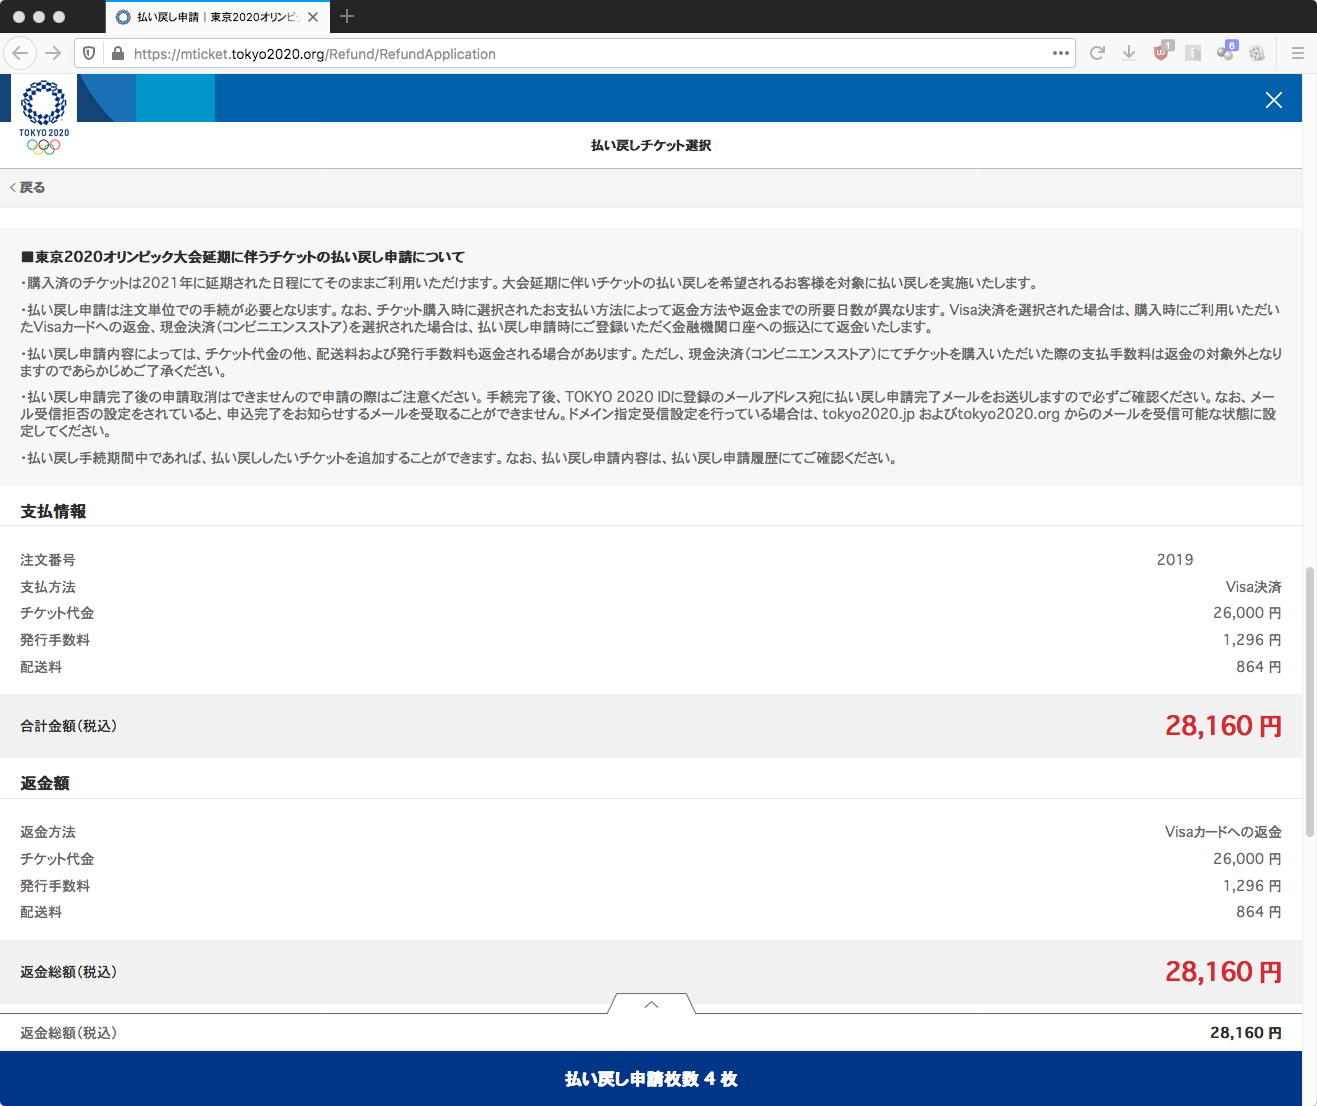
Task: Open the downloads arrow icon
Action: tap(1128, 53)
